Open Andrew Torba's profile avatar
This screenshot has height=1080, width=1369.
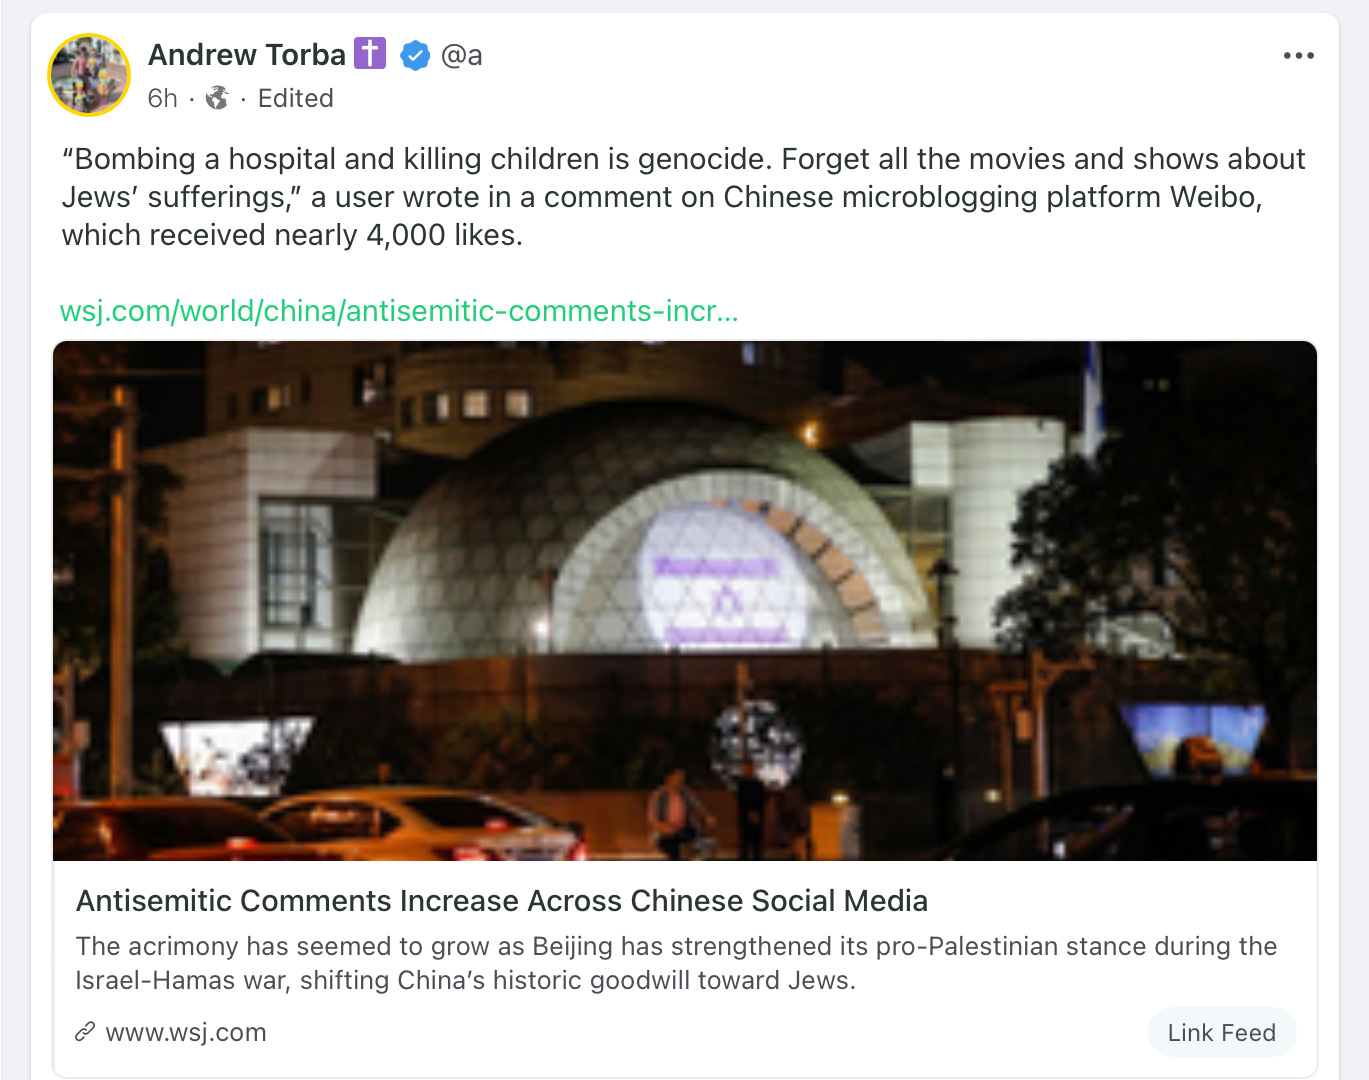click(x=89, y=75)
